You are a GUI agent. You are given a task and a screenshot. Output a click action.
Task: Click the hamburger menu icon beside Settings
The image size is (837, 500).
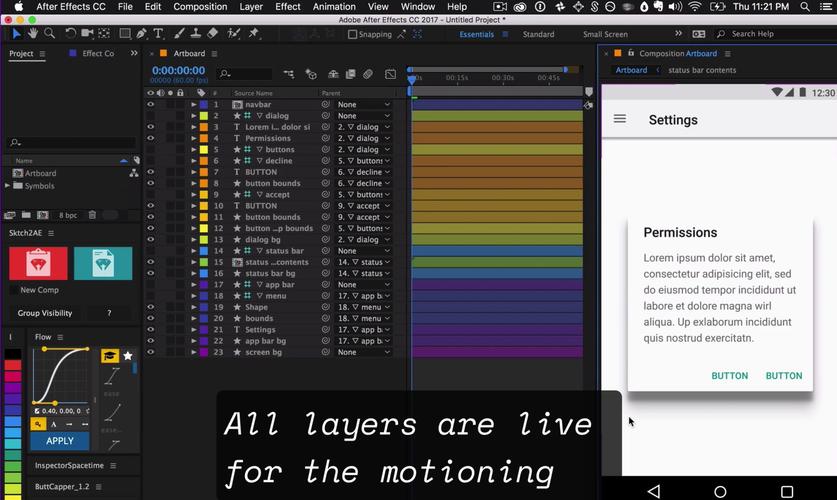pos(620,118)
